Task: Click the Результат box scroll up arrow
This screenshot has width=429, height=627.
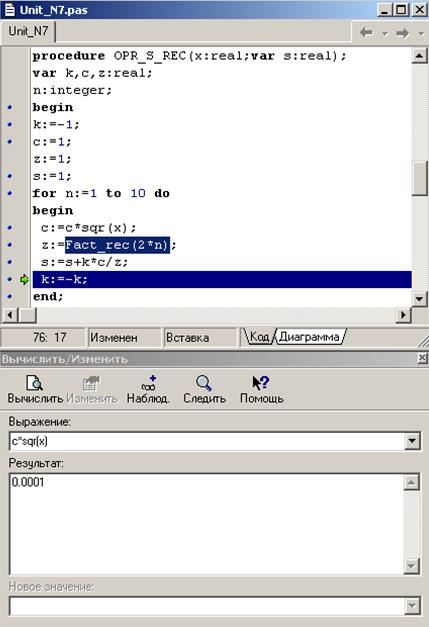Action: click(x=411, y=483)
